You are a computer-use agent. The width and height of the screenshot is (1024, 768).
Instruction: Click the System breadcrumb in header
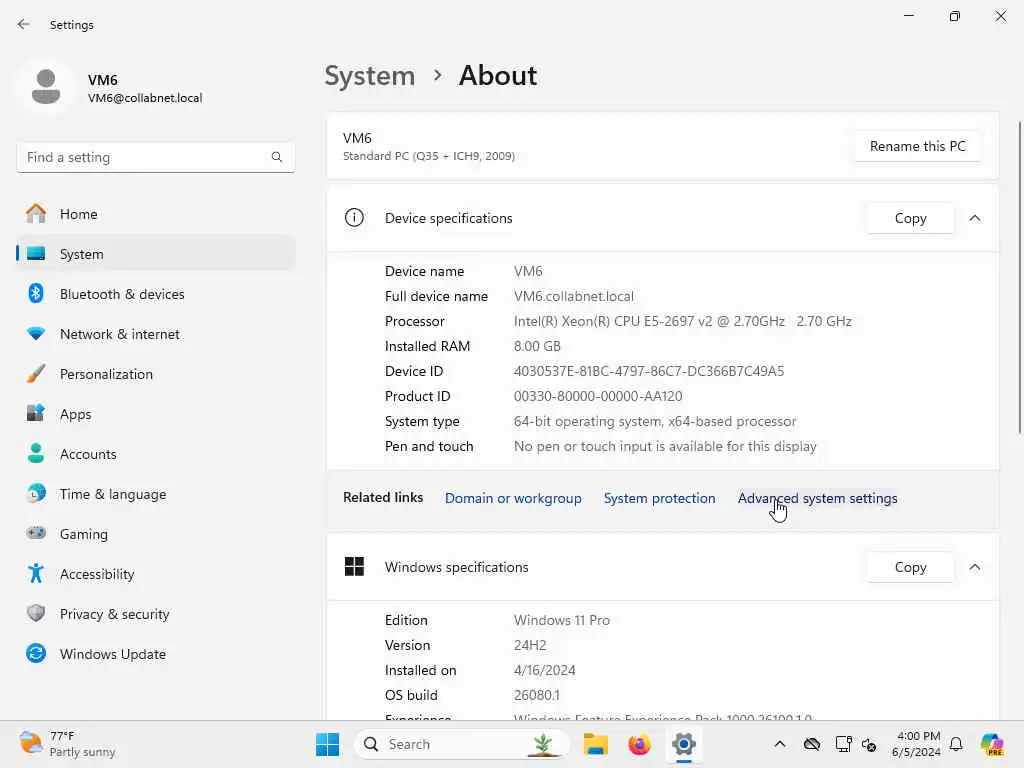point(370,76)
